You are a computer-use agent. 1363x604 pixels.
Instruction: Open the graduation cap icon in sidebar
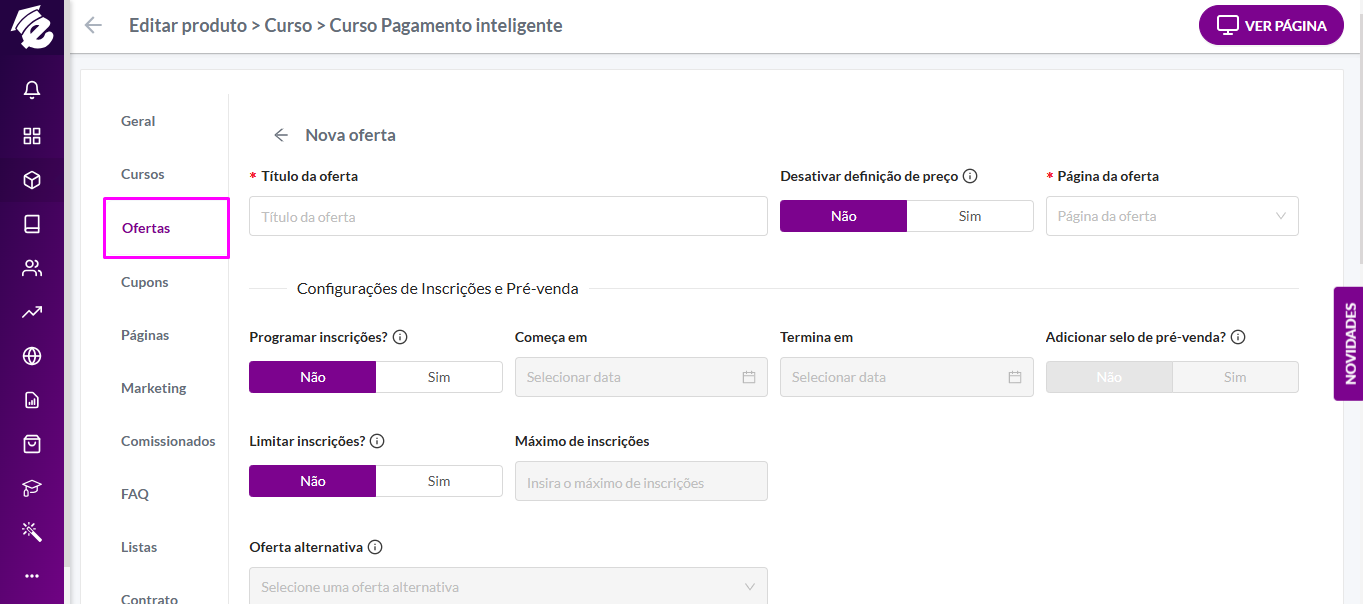tap(32, 488)
